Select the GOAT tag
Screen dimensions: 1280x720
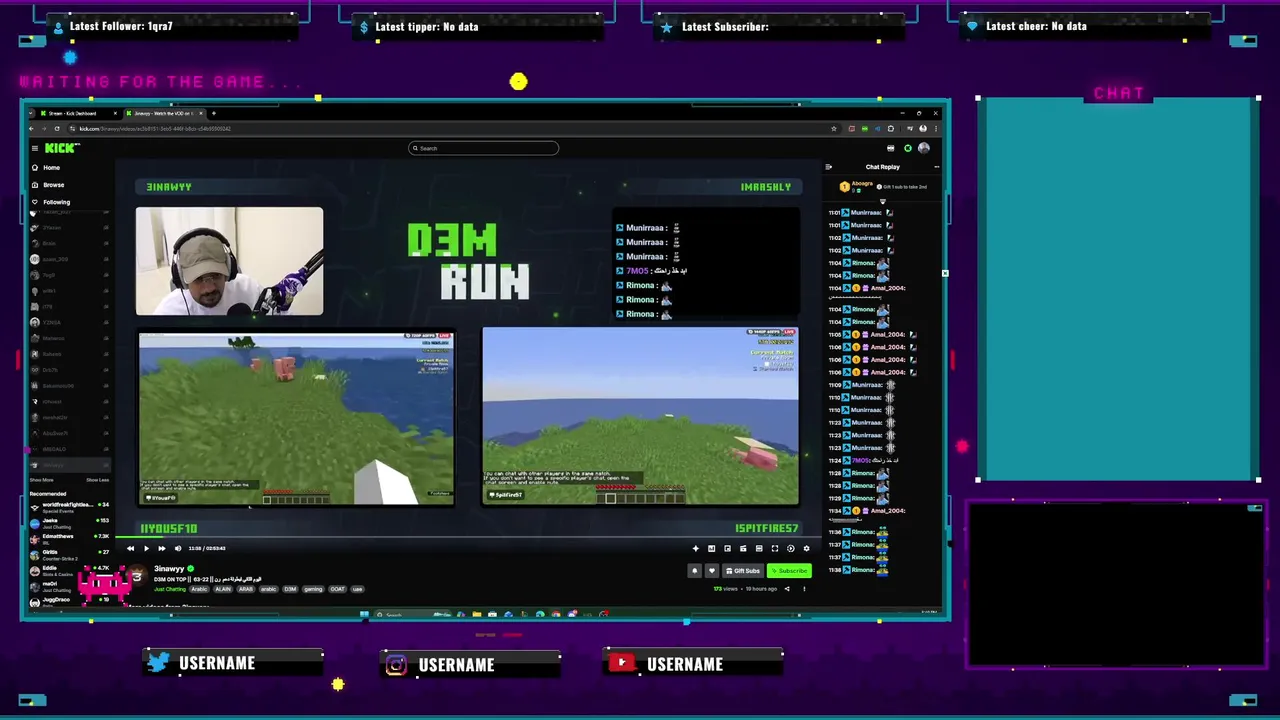pos(337,589)
